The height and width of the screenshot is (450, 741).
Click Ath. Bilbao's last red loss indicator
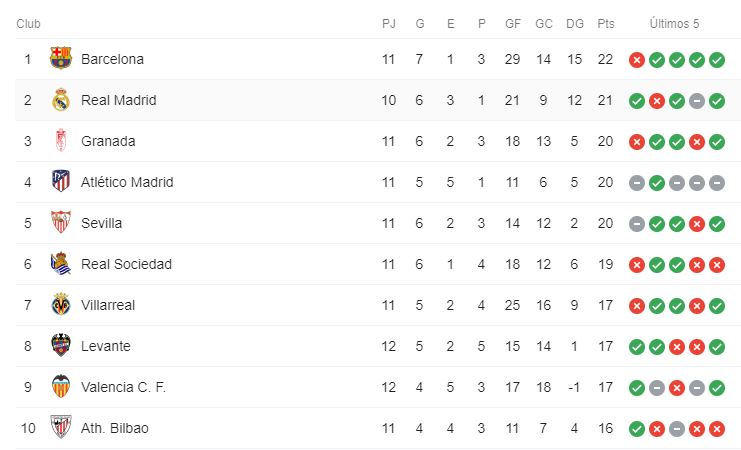pos(717,429)
